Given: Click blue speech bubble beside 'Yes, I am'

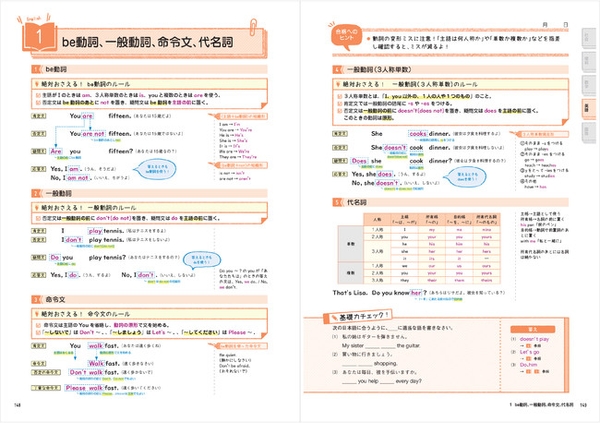Looking at the screenshot, I should tap(155, 170).
